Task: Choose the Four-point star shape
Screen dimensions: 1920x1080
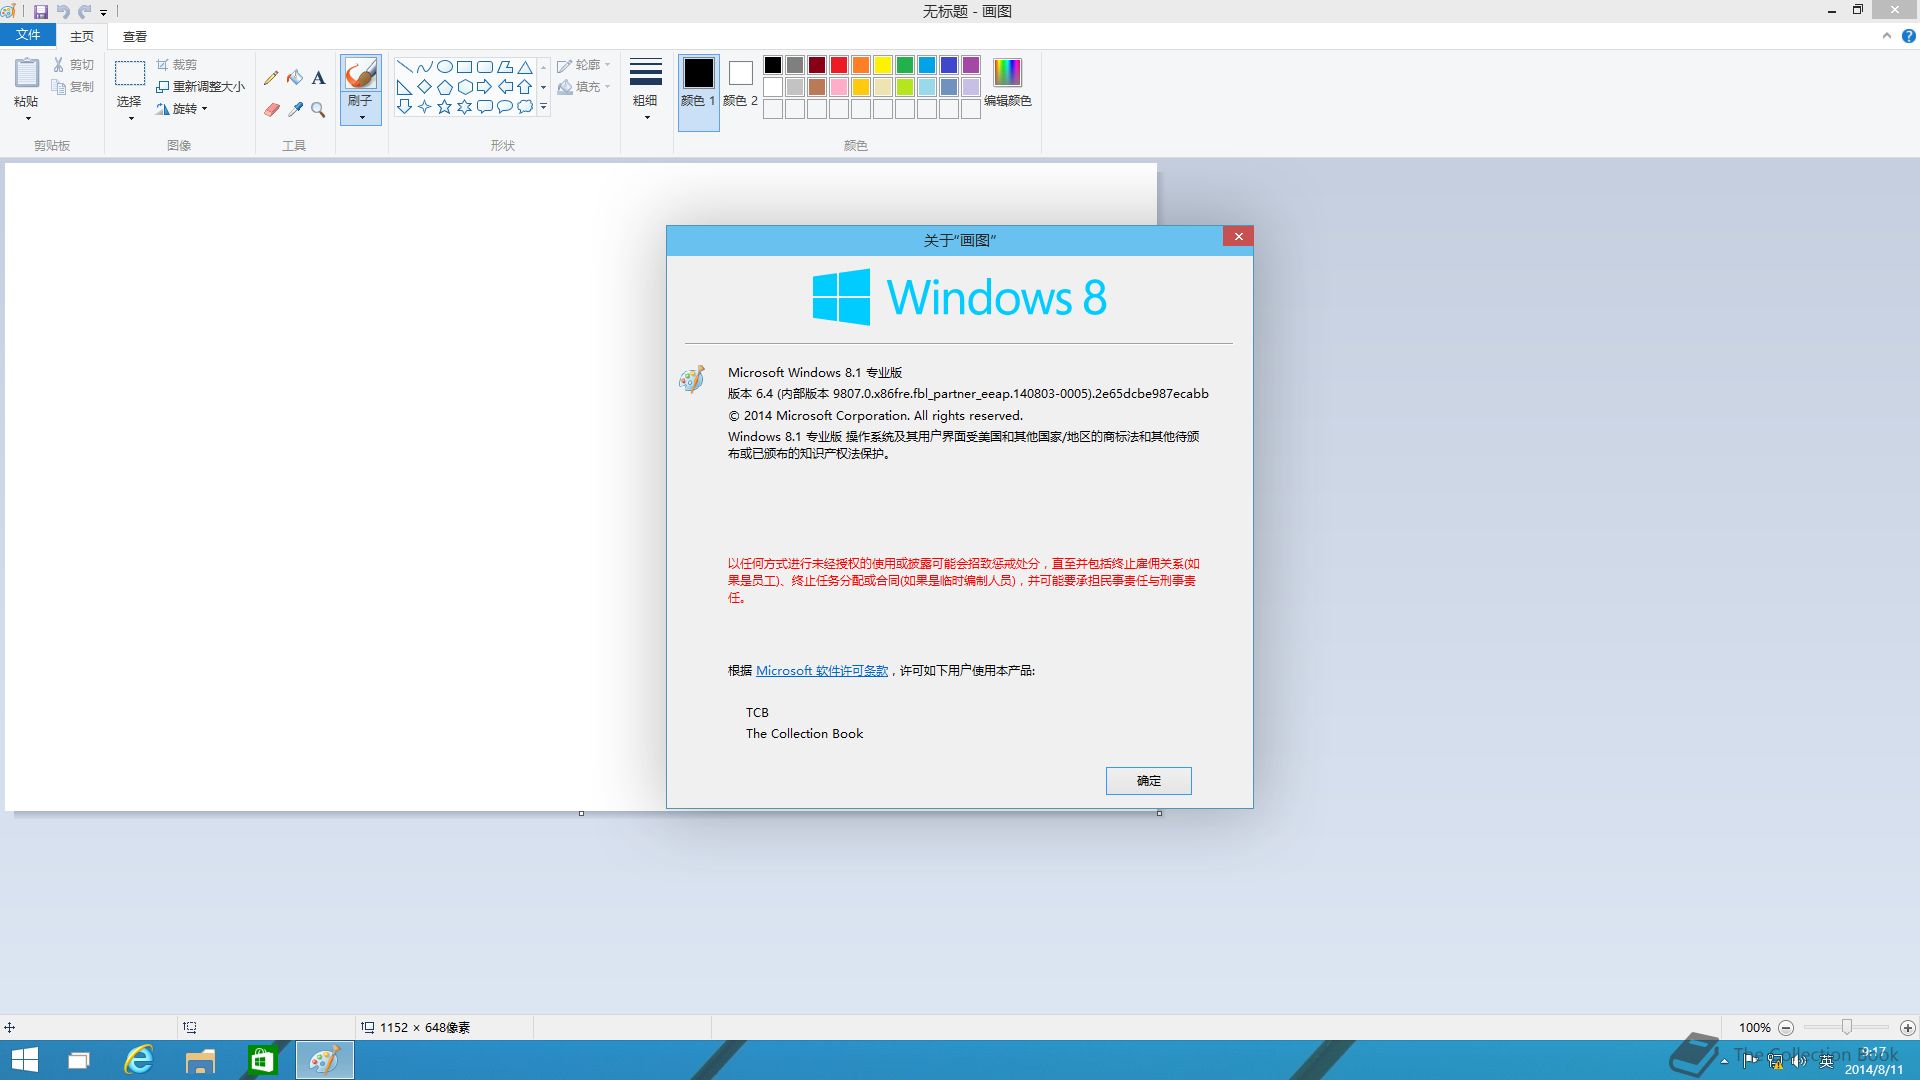Action: 424,107
